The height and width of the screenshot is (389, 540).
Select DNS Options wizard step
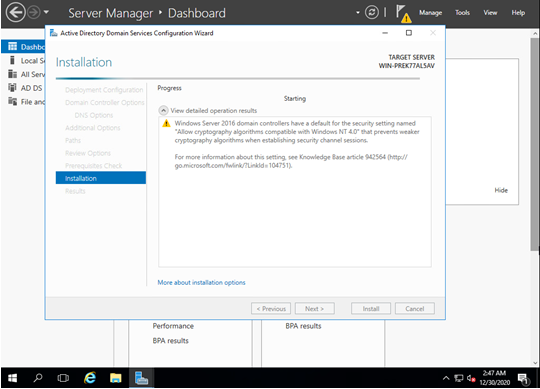(x=94, y=115)
